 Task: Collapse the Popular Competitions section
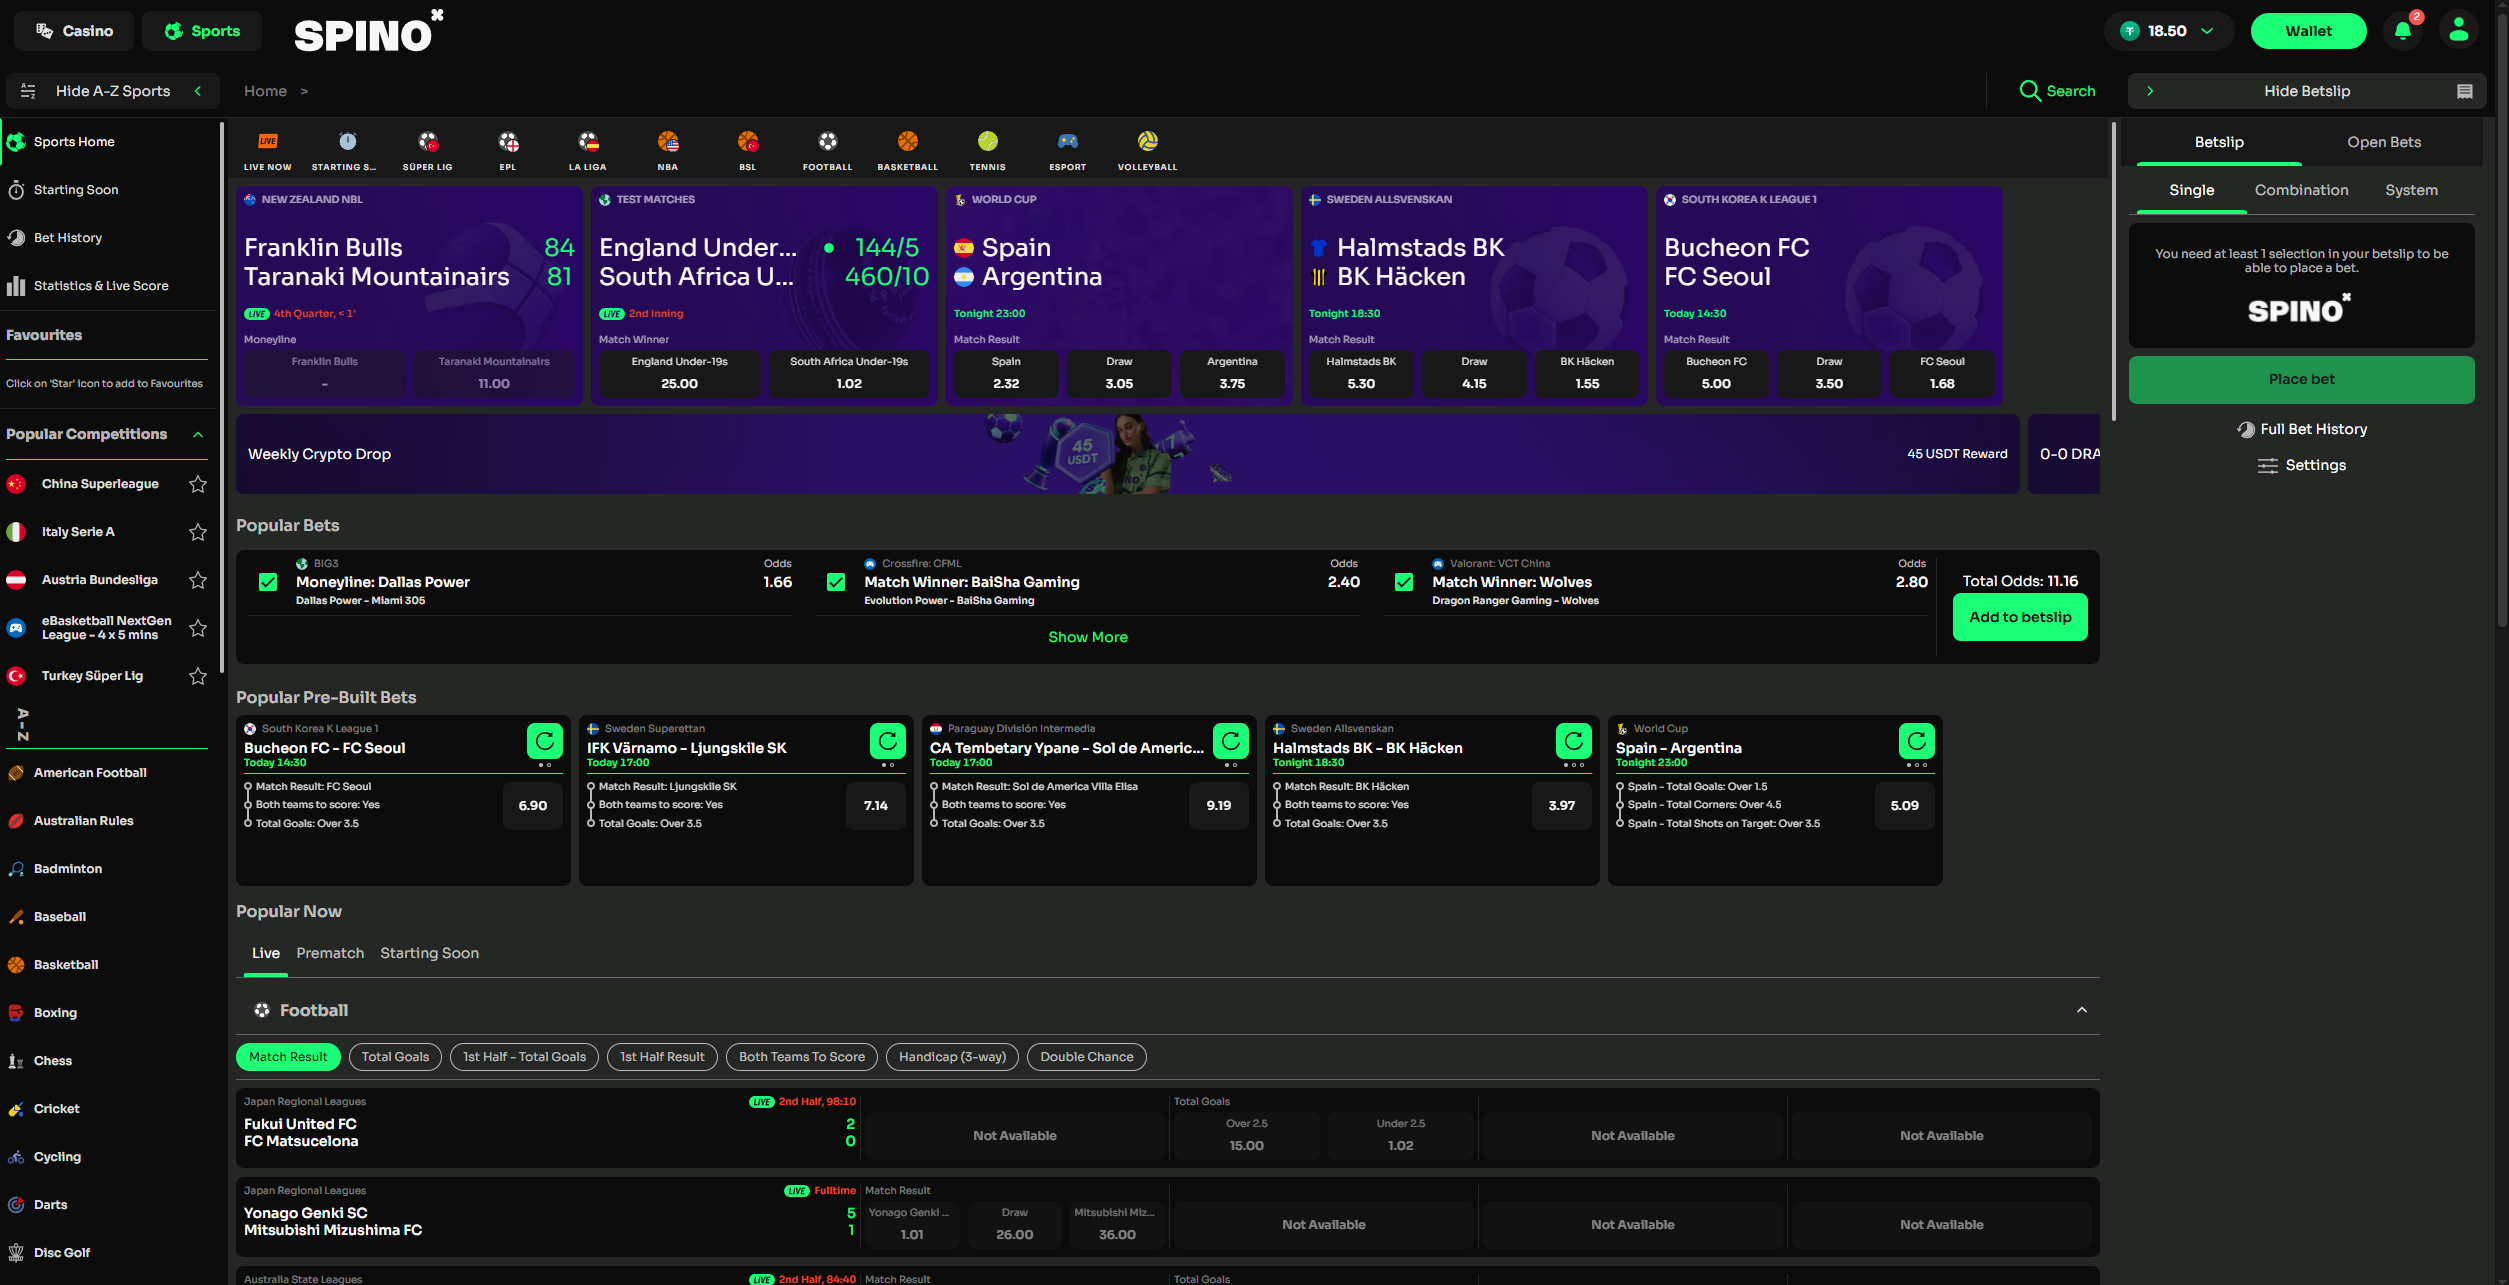click(198, 434)
